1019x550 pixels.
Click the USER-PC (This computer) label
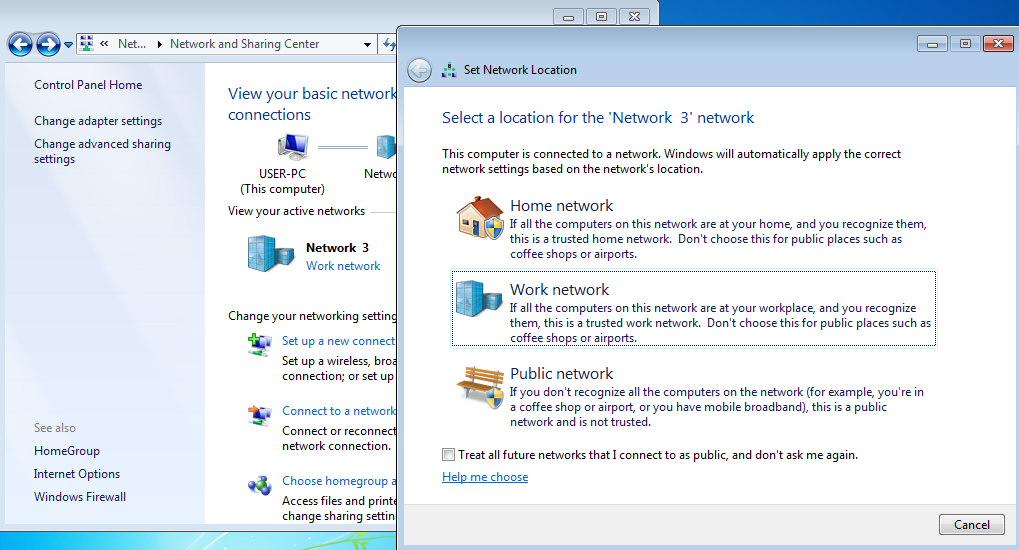[x=282, y=181]
